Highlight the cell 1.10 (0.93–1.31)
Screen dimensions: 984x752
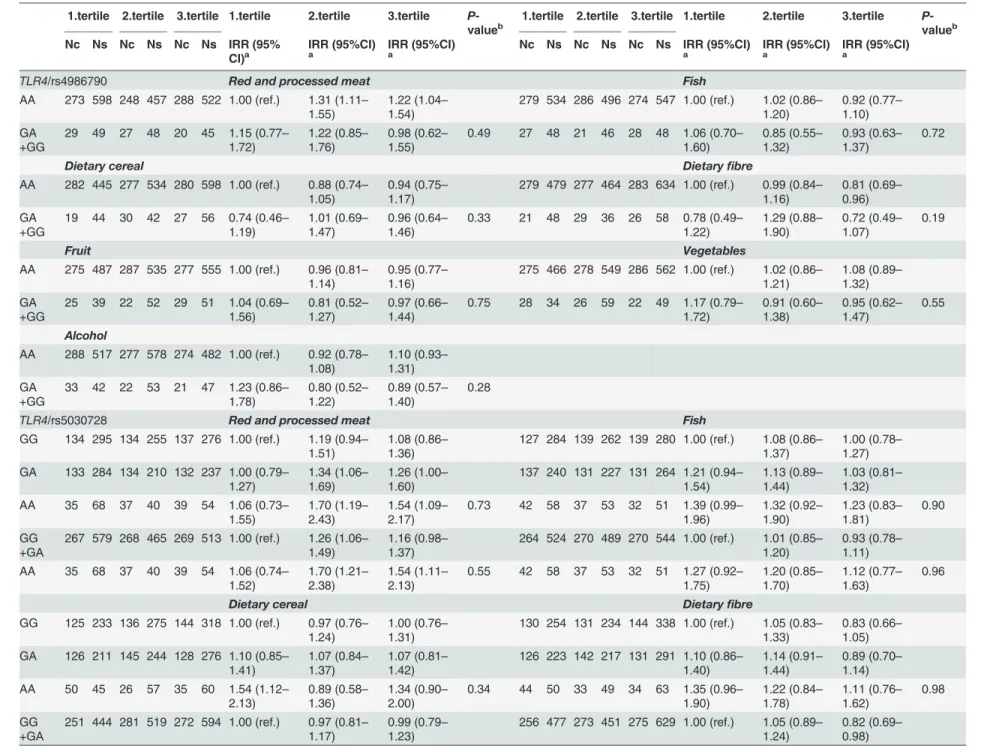[418, 362]
